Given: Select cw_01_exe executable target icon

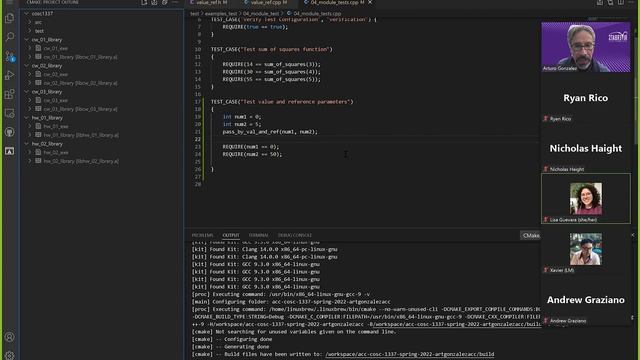Looking at the screenshot, I should coord(38,48).
